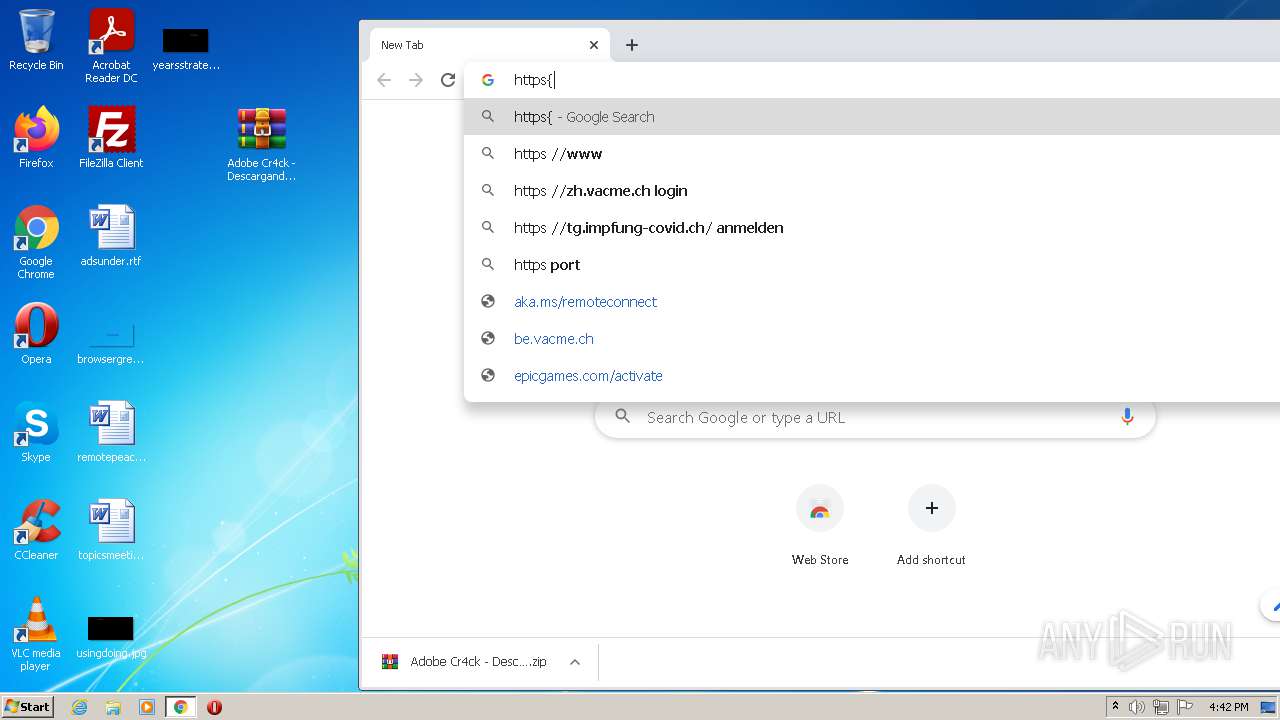1280x720 pixels.
Task: Open the remotepeac... Word document
Action: (111, 432)
